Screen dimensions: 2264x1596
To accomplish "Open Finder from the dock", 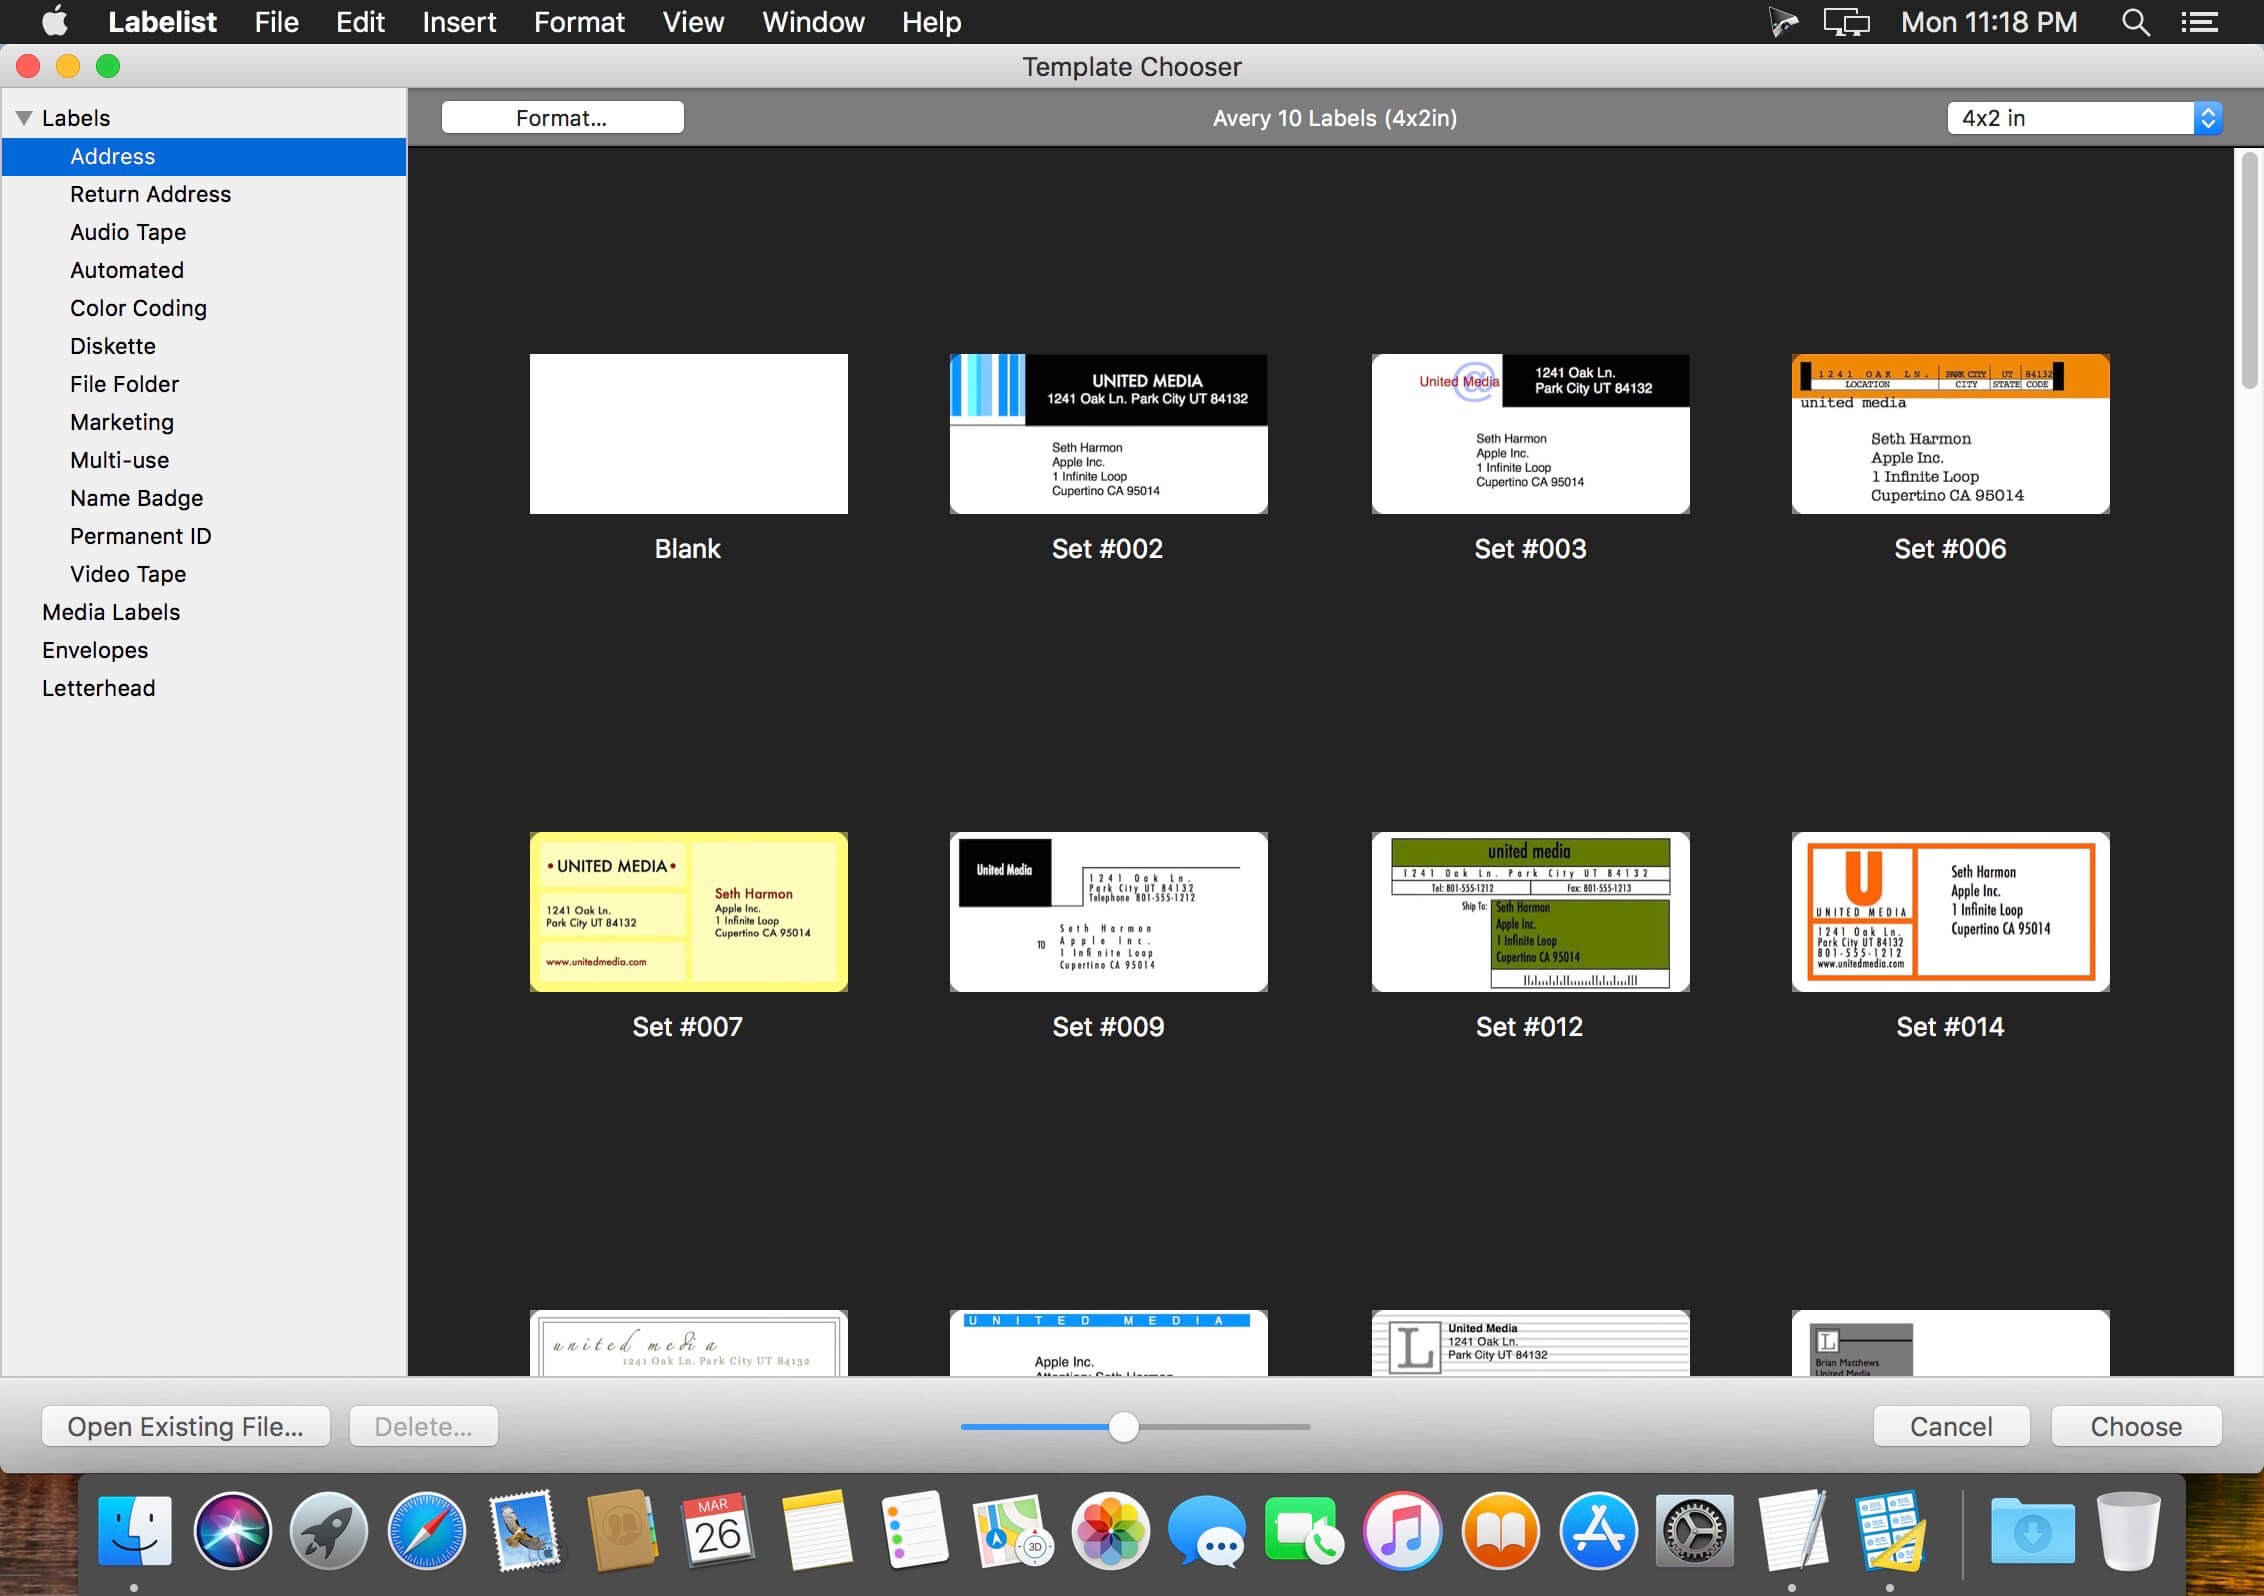I will click(135, 1530).
